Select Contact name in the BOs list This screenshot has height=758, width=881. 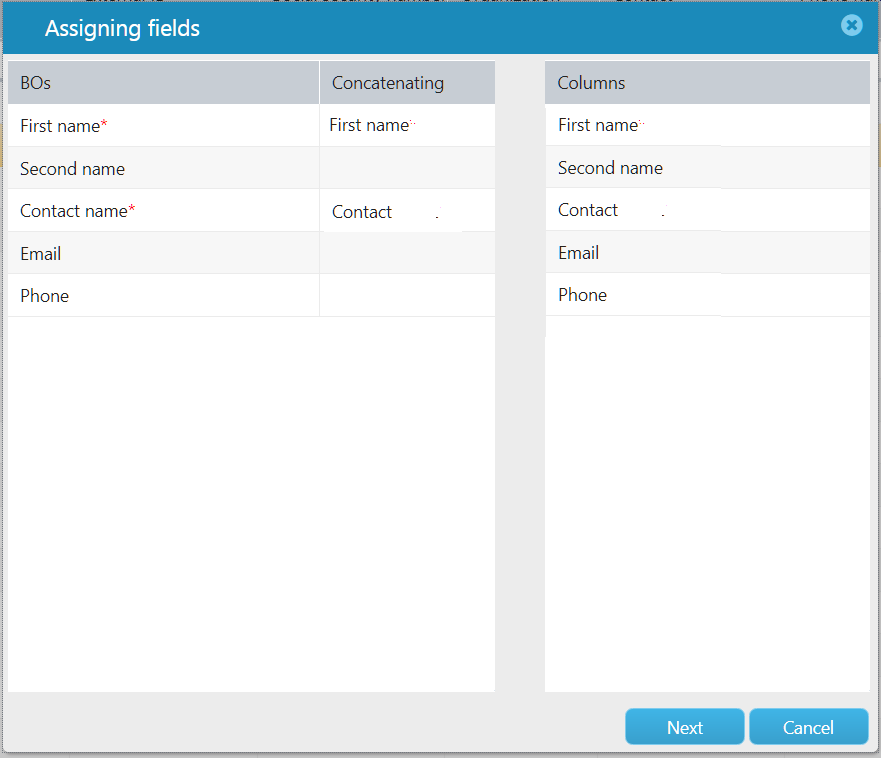pyautogui.click(x=164, y=211)
